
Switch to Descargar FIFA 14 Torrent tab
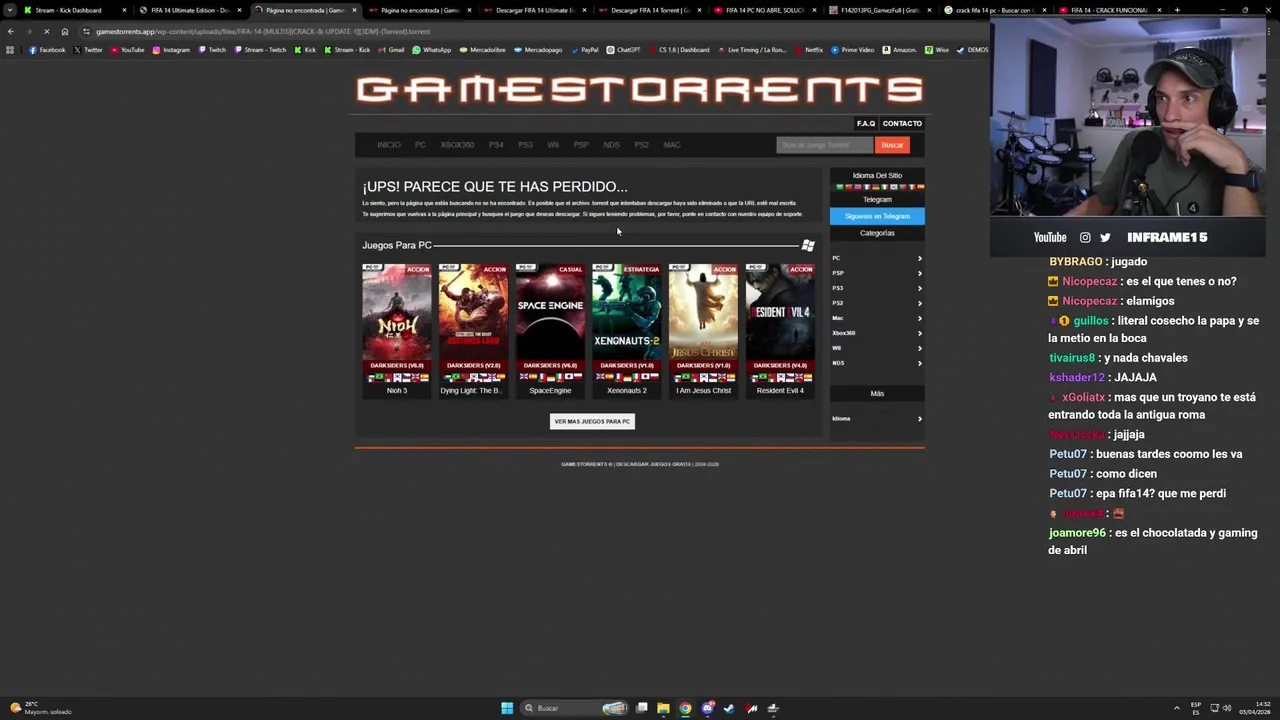coord(650,10)
